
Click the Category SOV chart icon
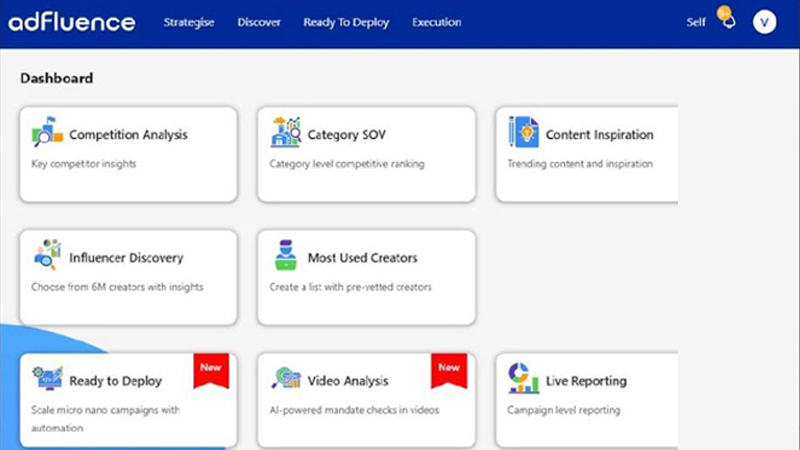(x=286, y=132)
